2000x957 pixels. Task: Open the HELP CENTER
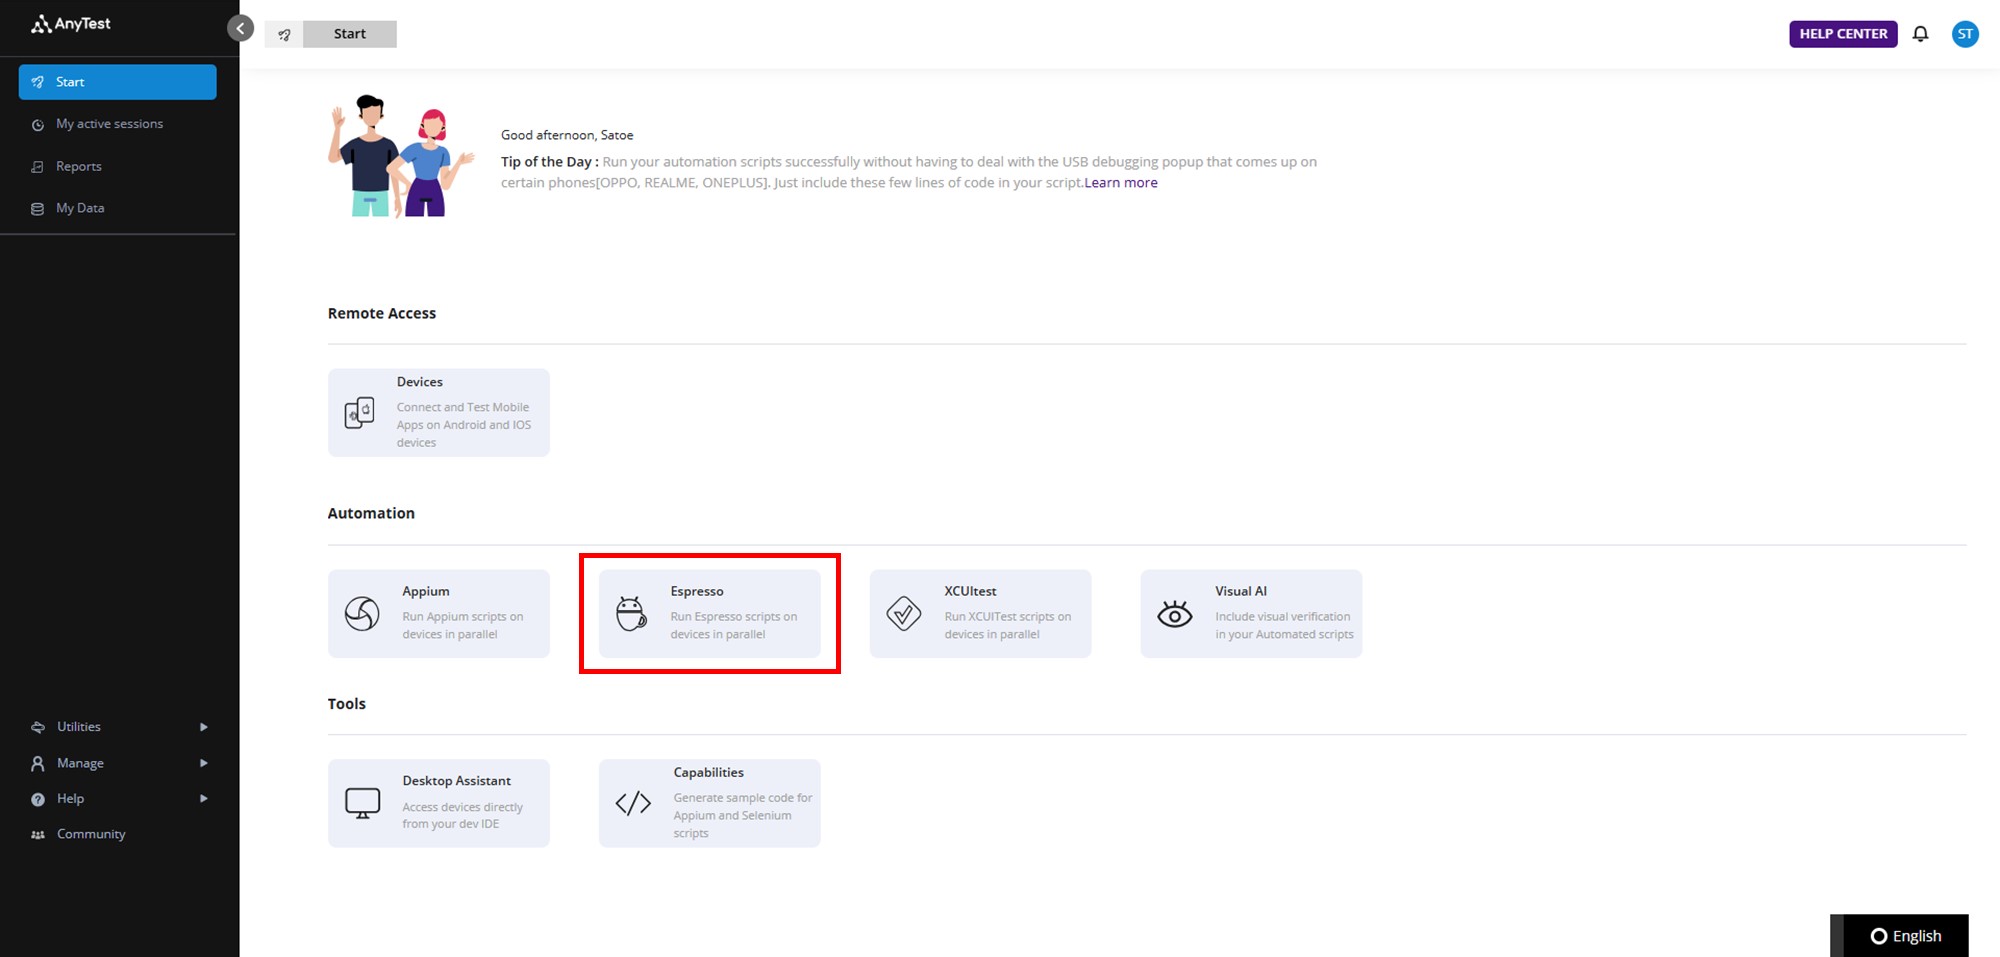click(1843, 34)
